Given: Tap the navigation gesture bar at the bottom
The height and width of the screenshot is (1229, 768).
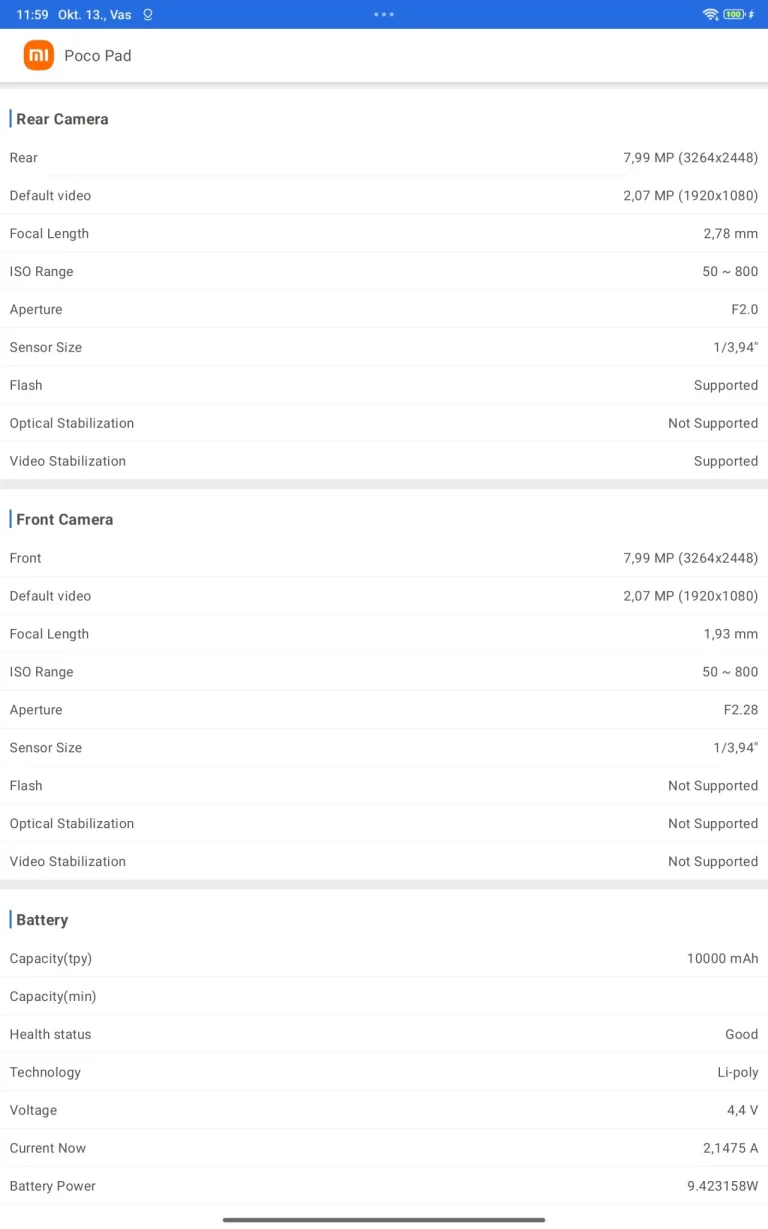Looking at the screenshot, I should (384, 1219).
